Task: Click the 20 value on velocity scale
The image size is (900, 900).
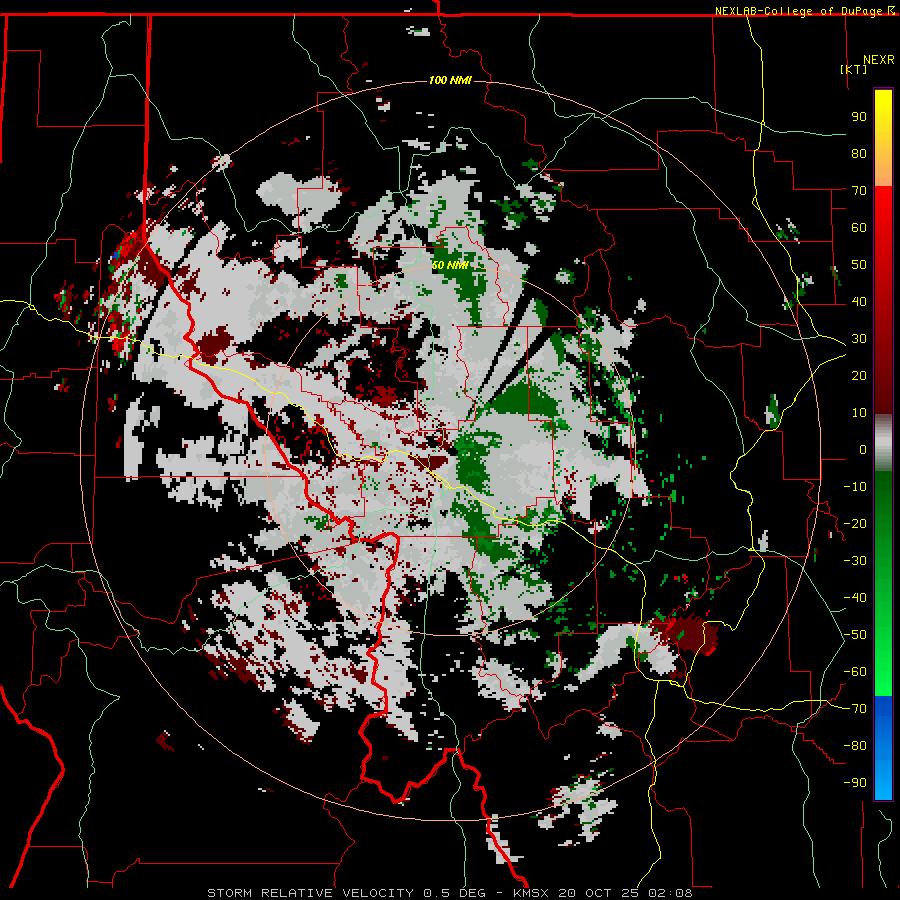Action: tap(859, 376)
